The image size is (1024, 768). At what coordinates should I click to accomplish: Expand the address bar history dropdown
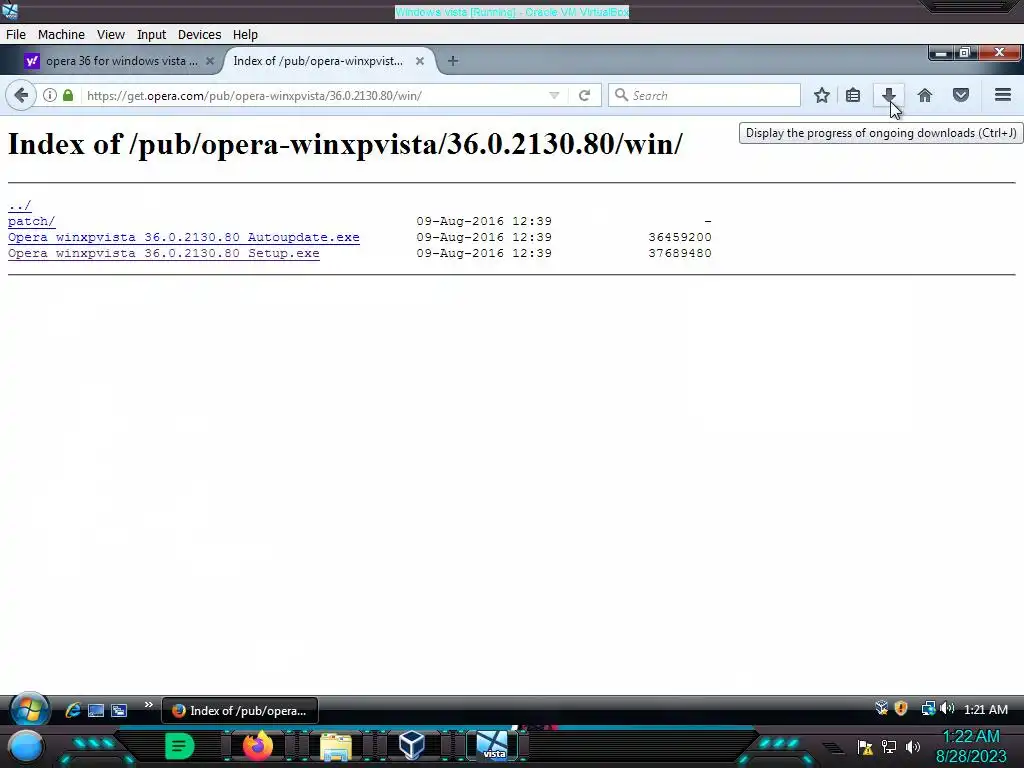[x=554, y=95]
